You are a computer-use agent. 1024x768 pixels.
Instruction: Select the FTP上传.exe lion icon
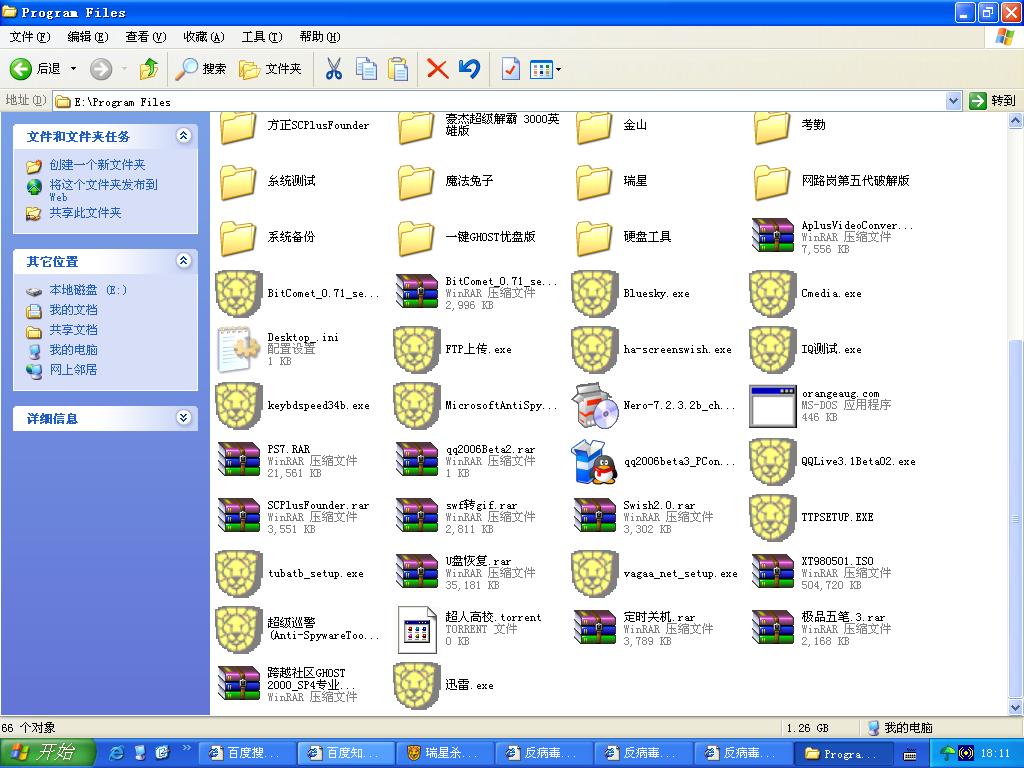tap(416, 350)
